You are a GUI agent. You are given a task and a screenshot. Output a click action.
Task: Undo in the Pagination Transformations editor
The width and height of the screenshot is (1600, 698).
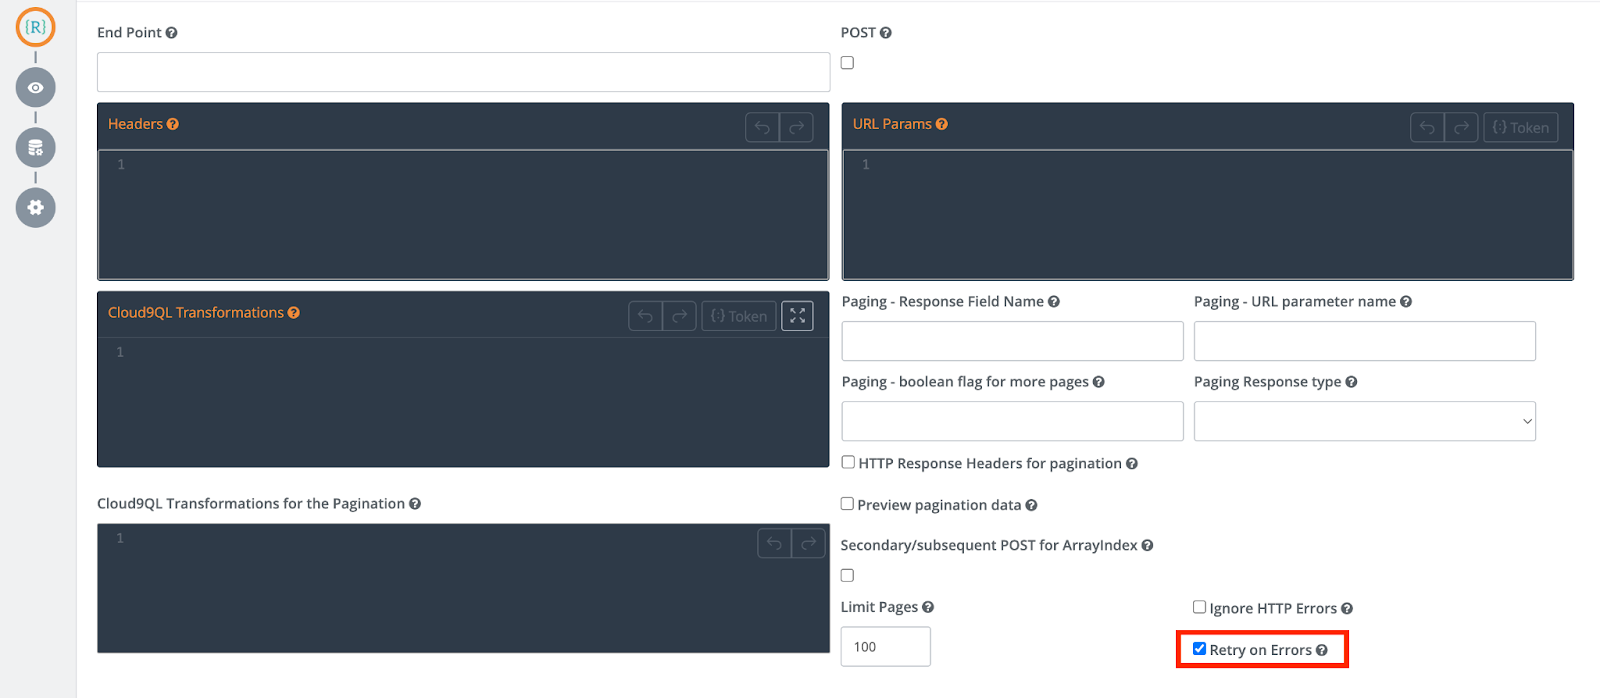[x=774, y=543]
